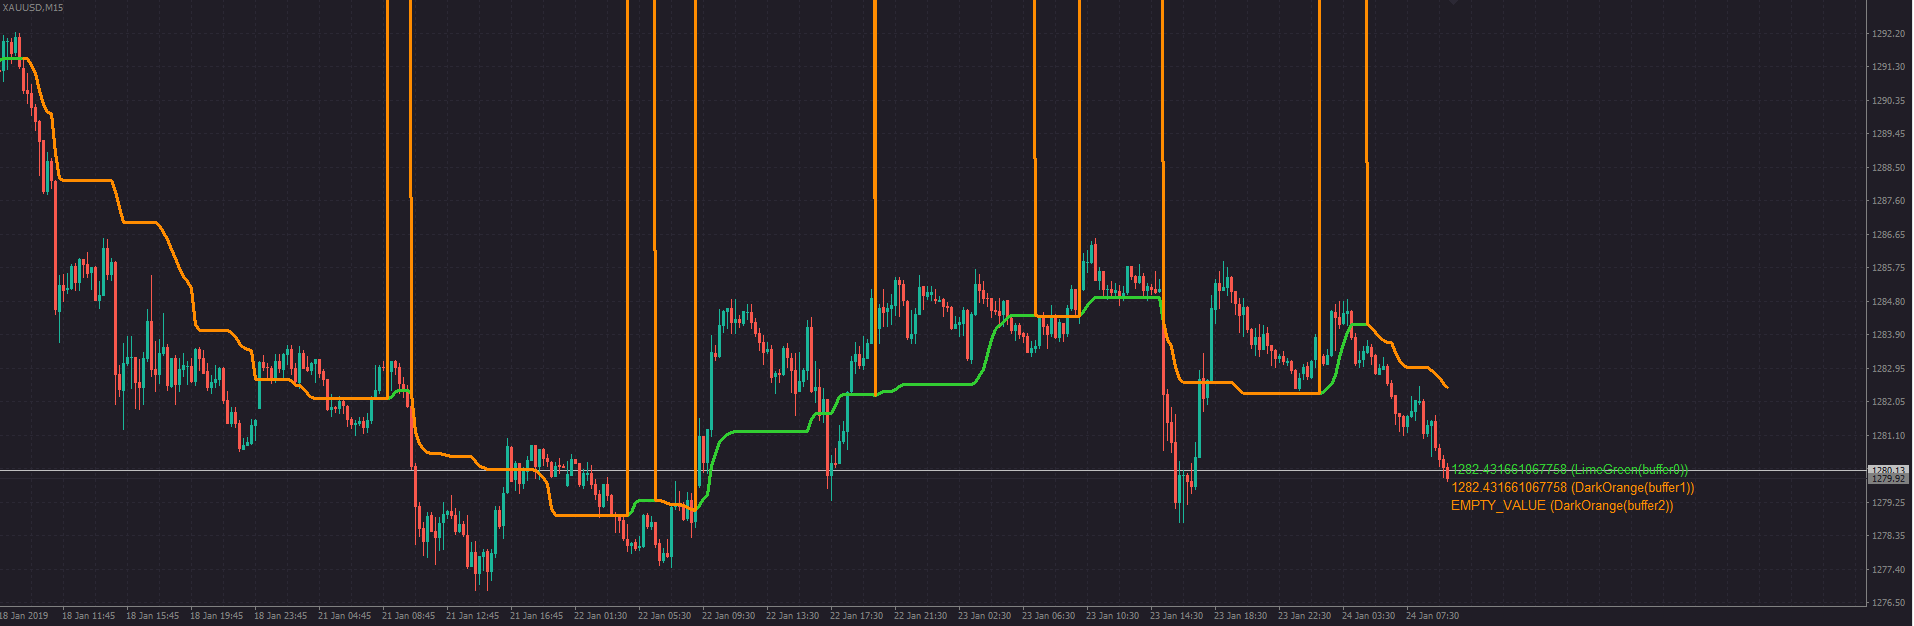Click the 1276.50 price scale label

pyautogui.click(x=1888, y=603)
